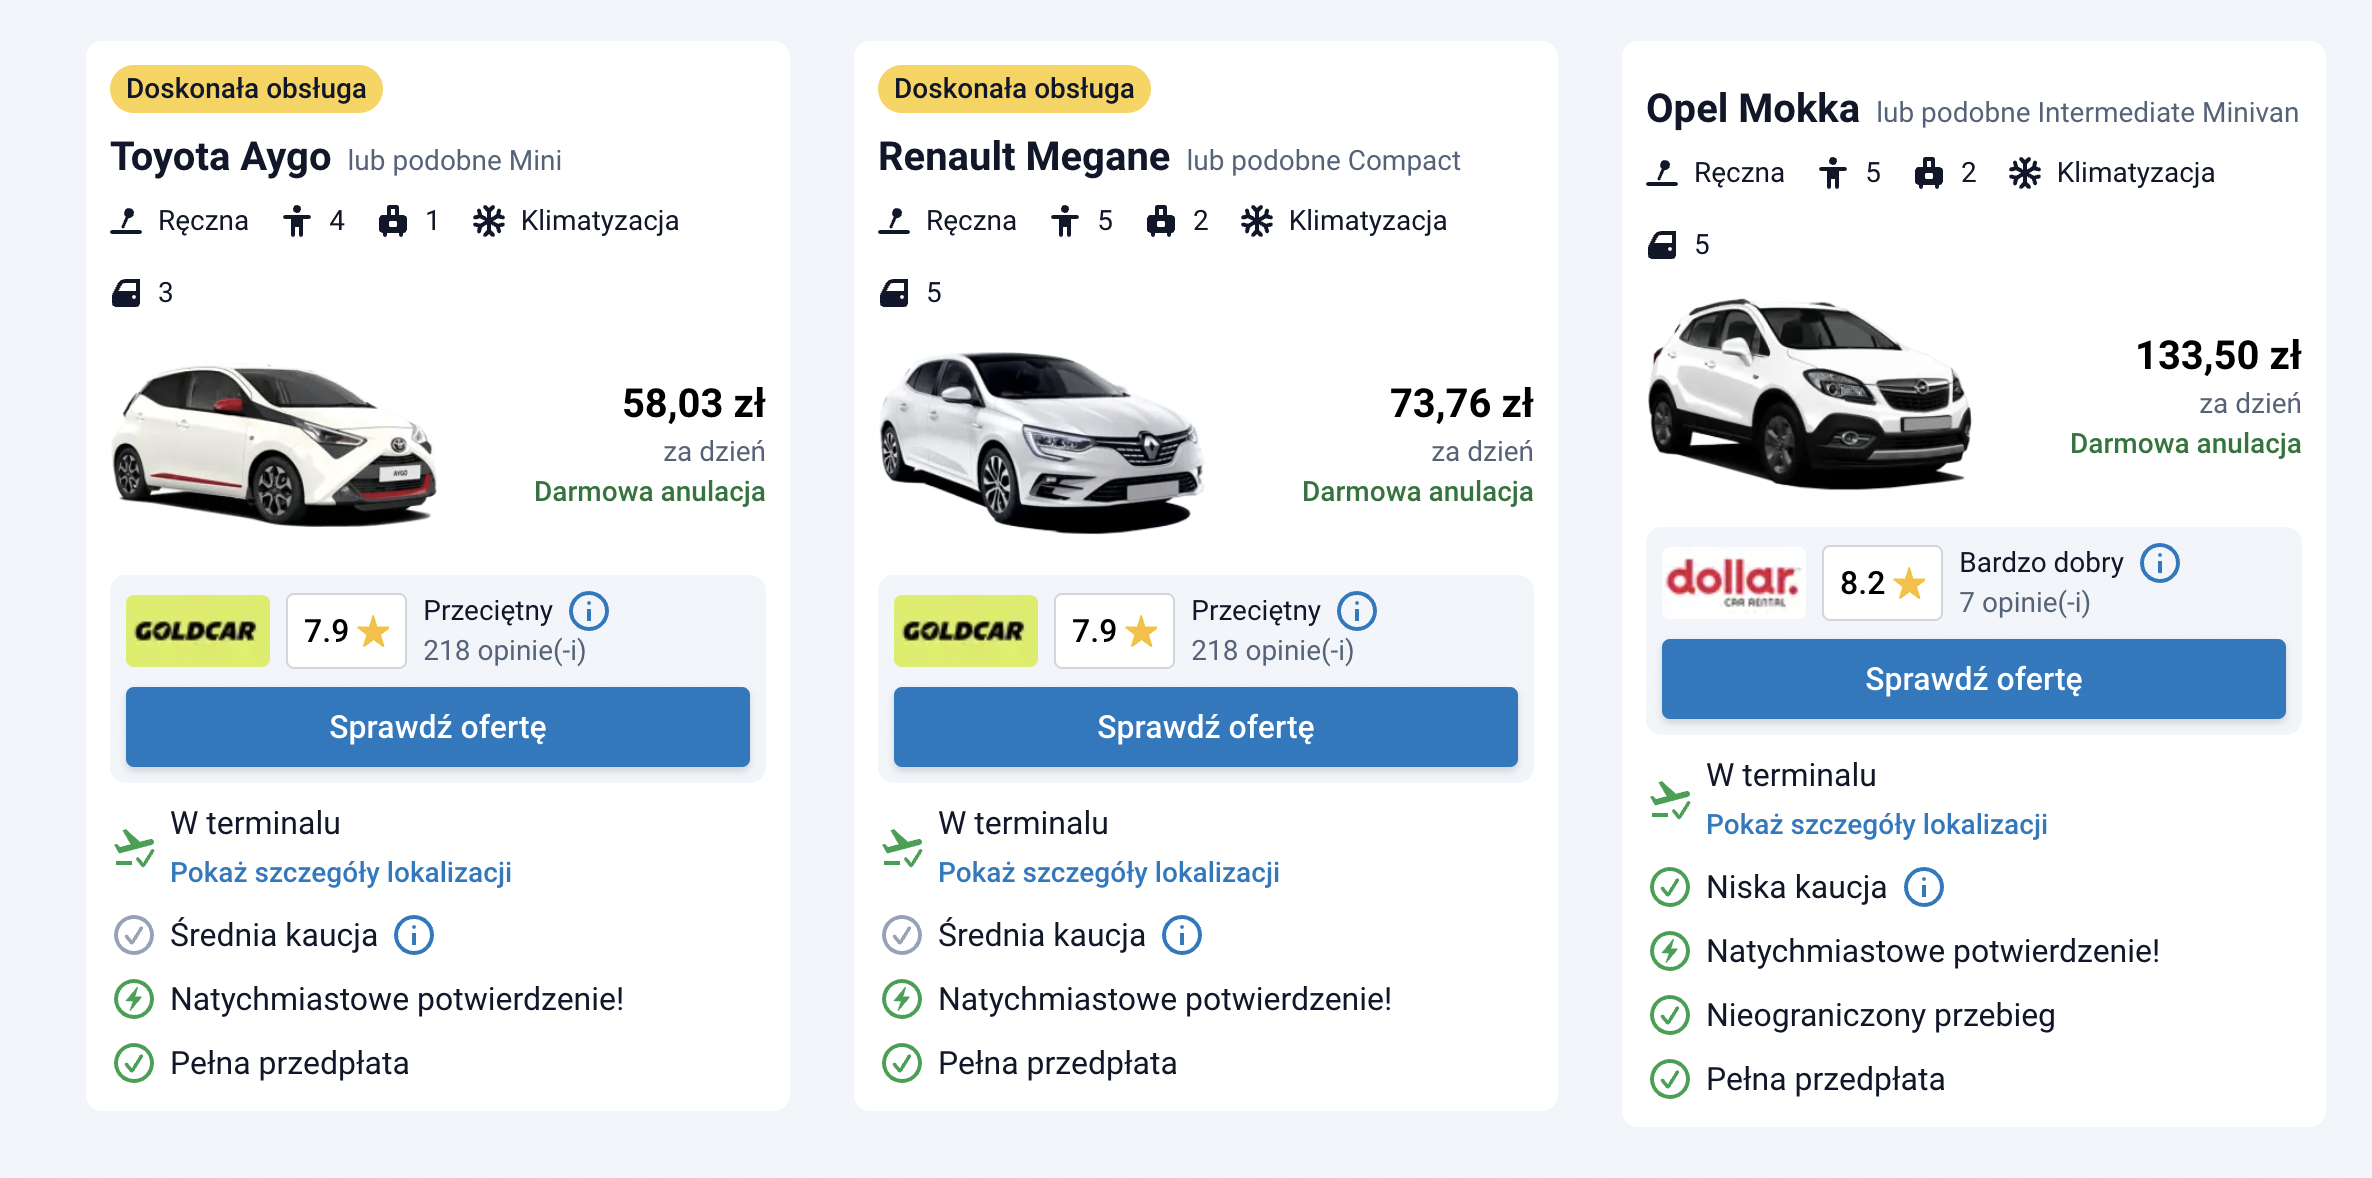Click the dollar car rental logo
The image size is (2372, 1178).
1733,583
